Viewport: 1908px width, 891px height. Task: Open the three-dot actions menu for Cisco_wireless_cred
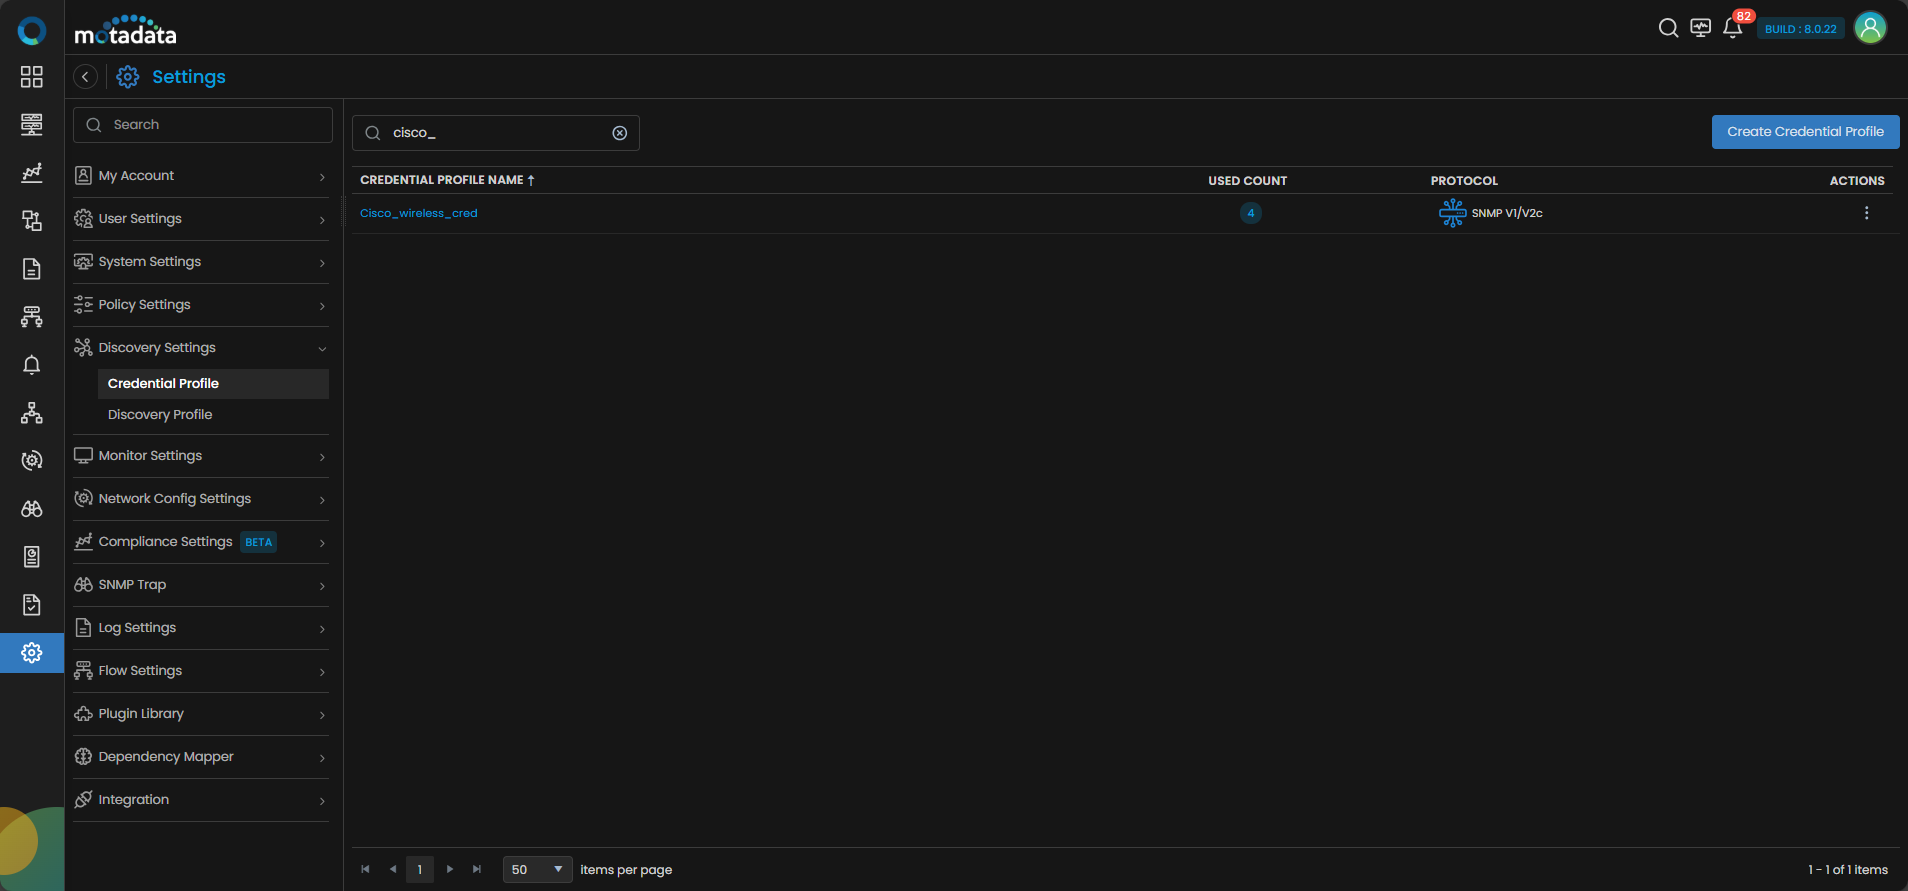(1866, 213)
